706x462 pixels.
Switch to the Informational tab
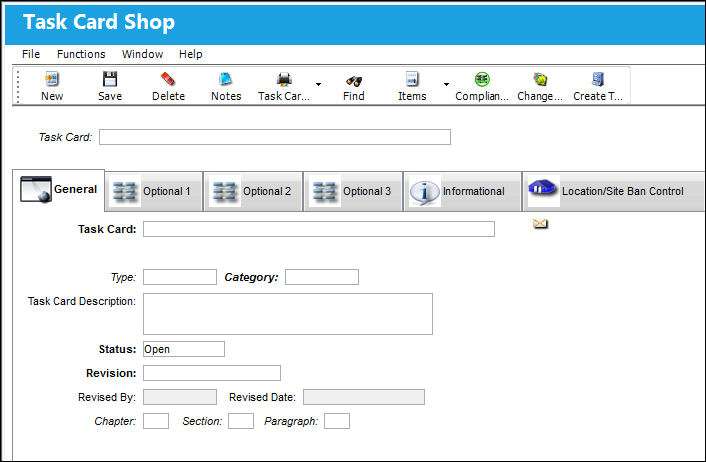coord(462,191)
